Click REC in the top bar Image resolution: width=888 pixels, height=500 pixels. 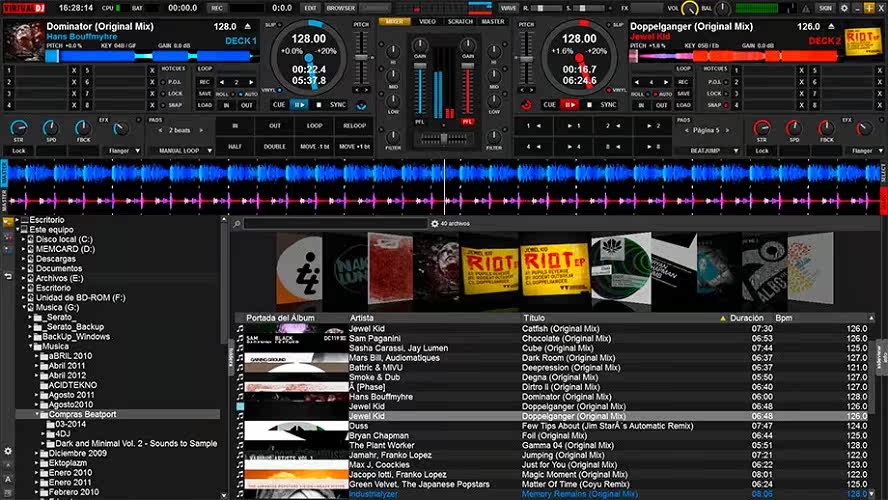[217, 8]
